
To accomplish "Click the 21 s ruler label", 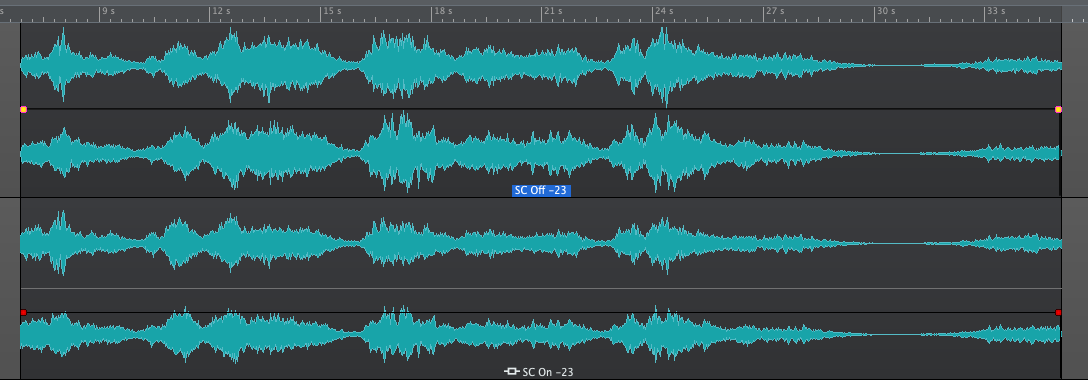I will tap(552, 11).
